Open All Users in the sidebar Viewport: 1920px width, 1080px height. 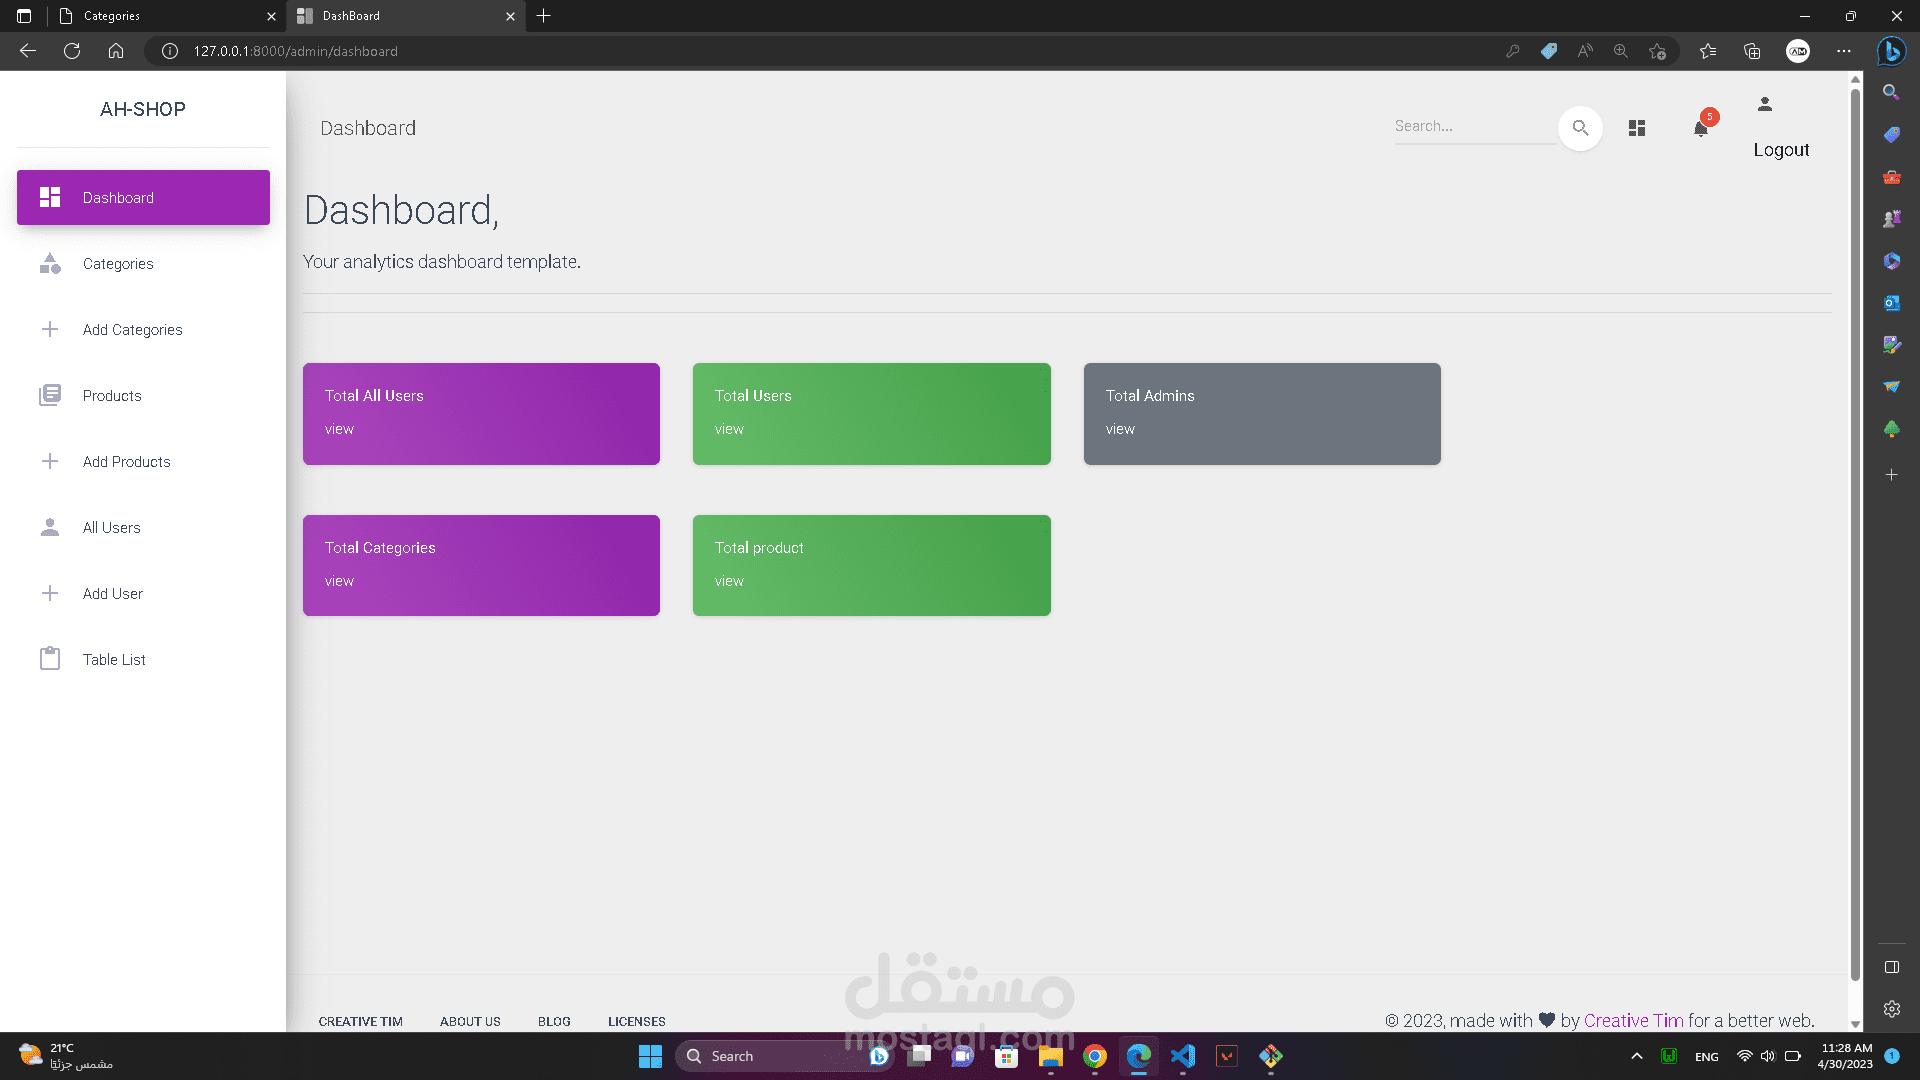143,527
